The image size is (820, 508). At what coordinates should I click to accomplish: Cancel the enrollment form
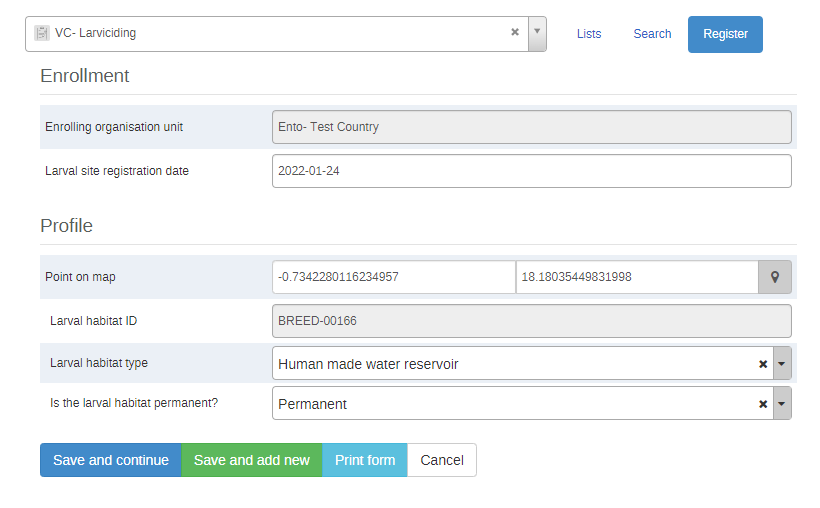pyautogui.click(x=442, y=460)
